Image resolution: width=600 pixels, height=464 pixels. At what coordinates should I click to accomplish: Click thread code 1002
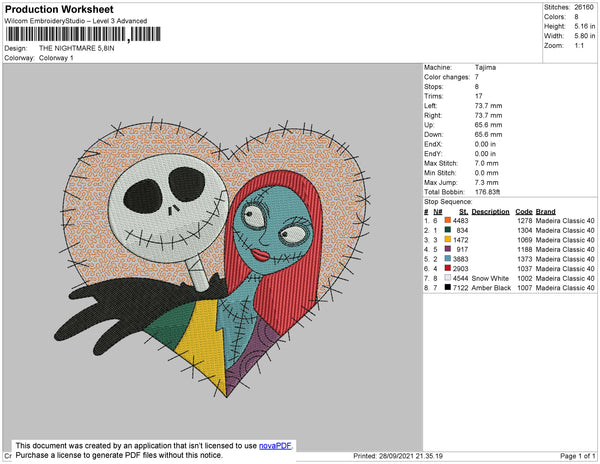point(525,278)
